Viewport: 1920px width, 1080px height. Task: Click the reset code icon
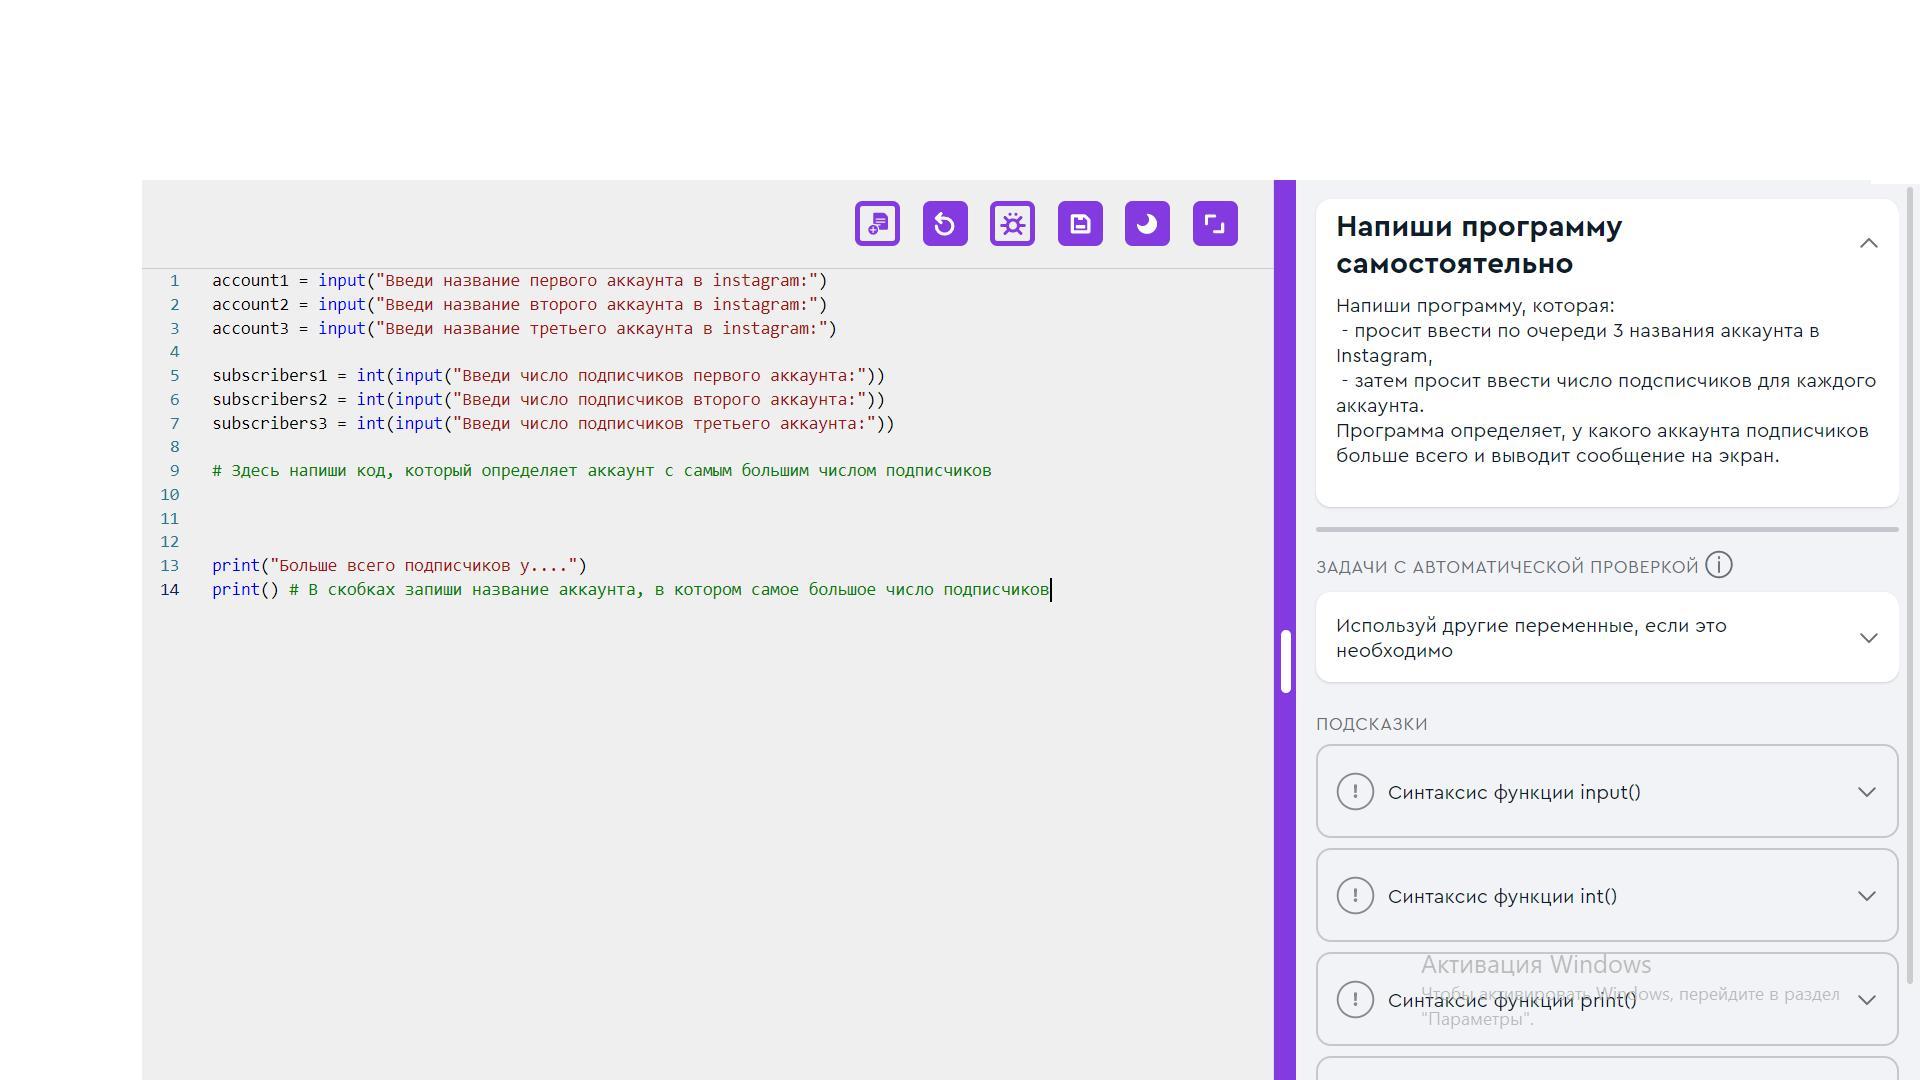click(x=945, y=224)
